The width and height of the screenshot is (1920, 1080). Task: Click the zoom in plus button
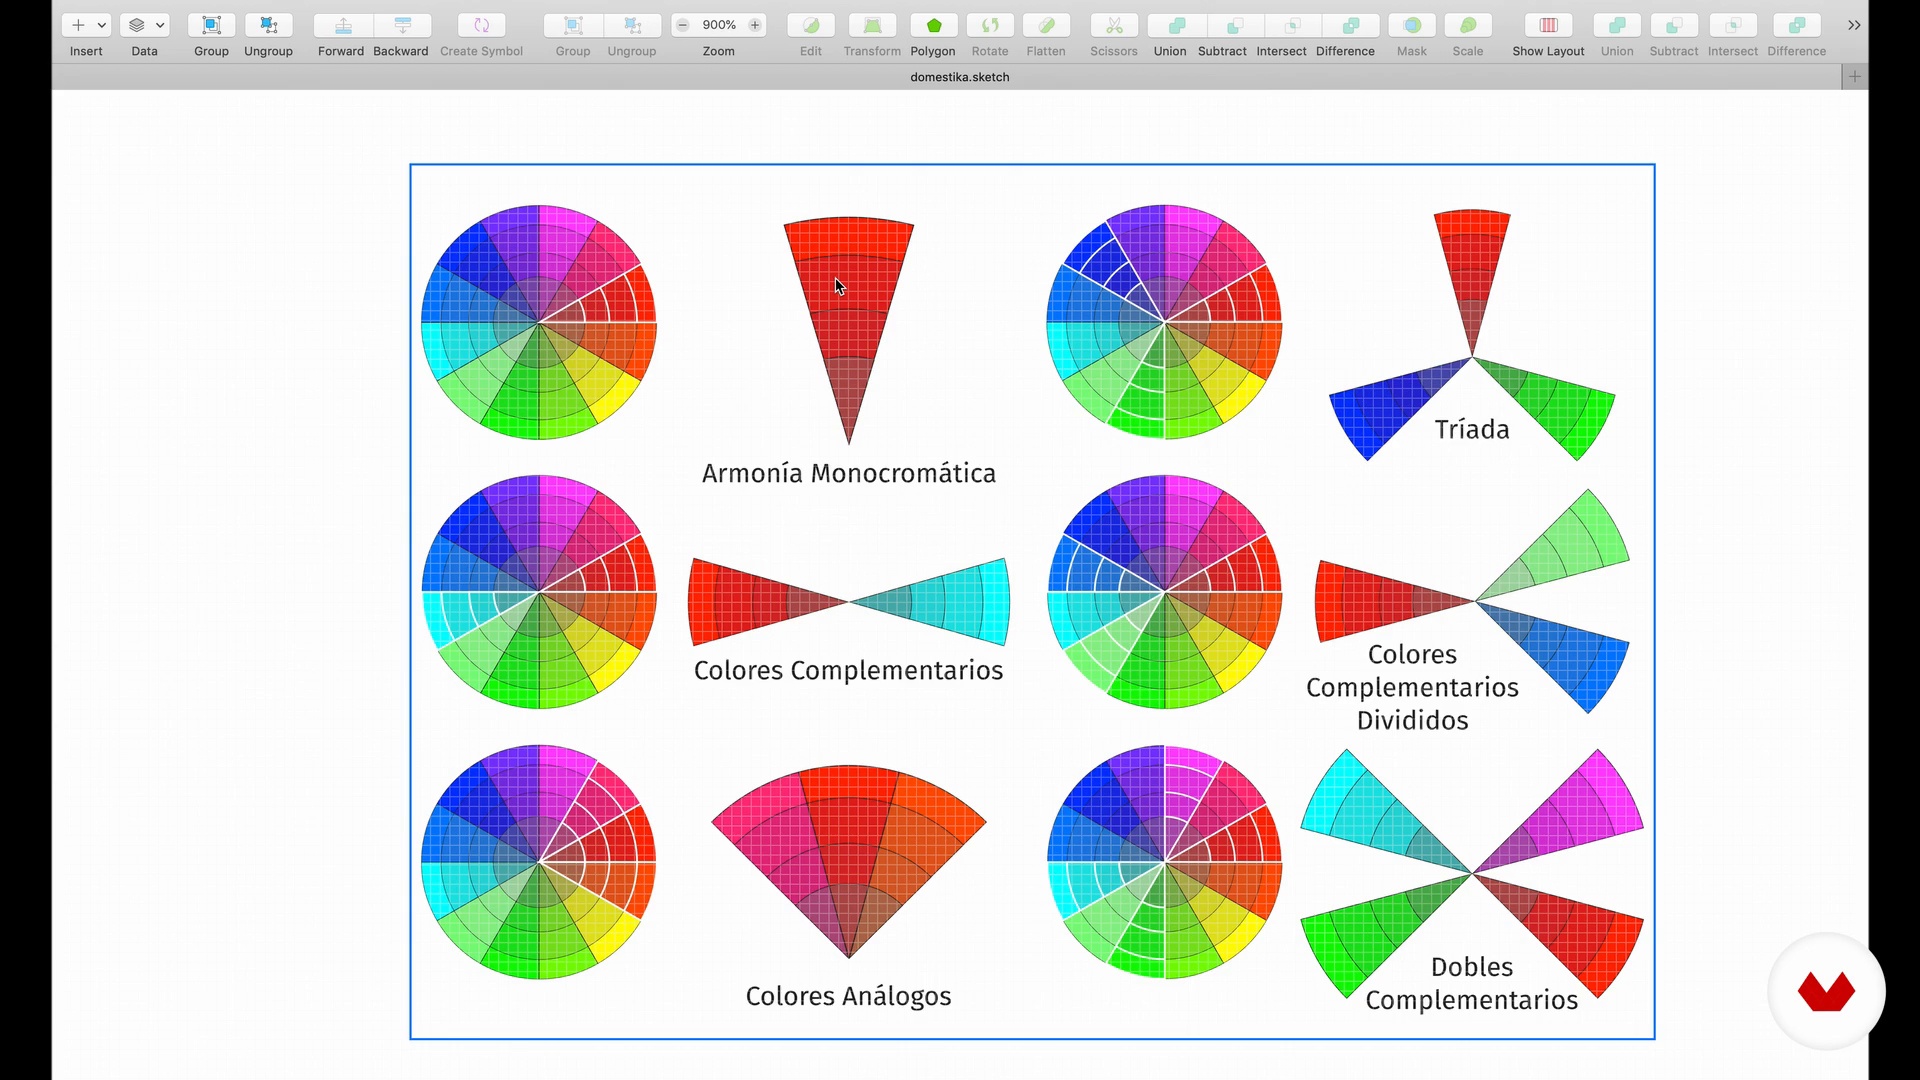coord(755,25)
